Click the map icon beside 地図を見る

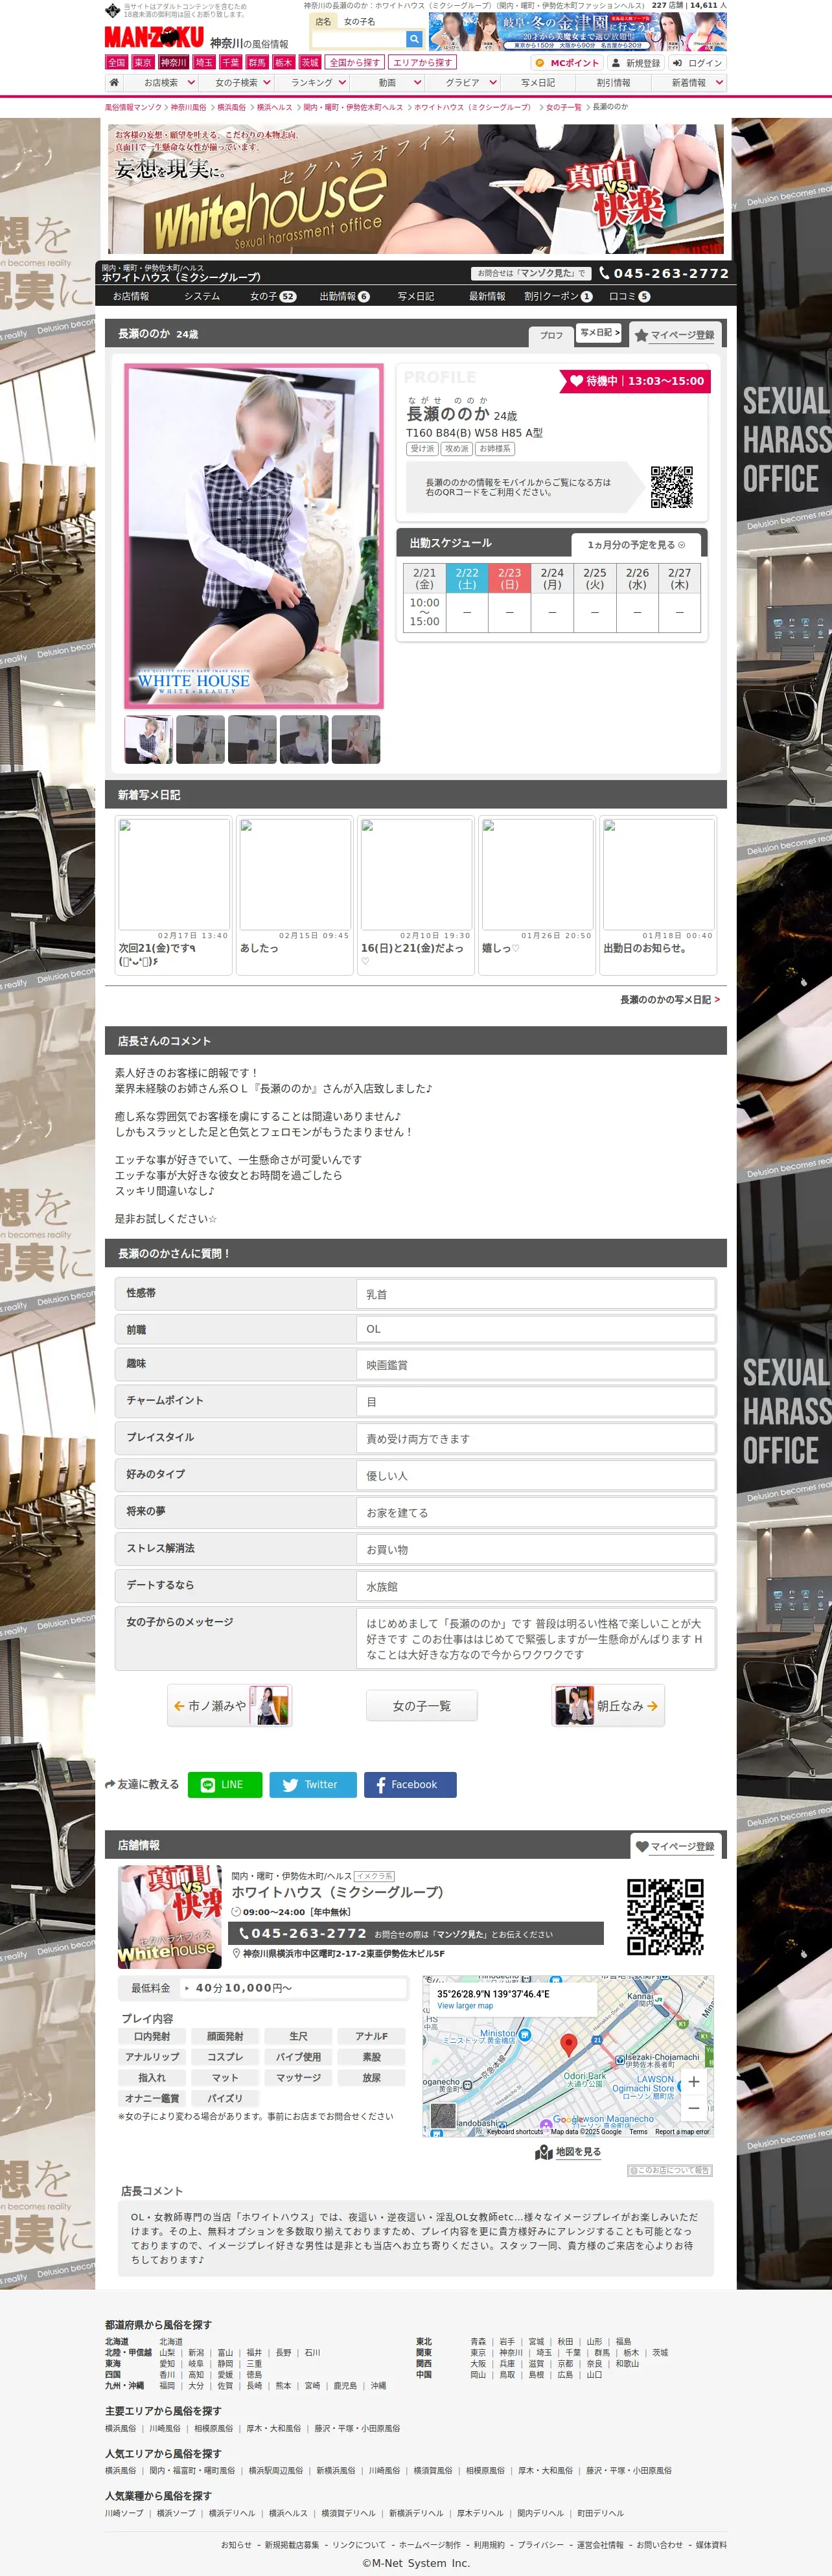(544, 2152)
